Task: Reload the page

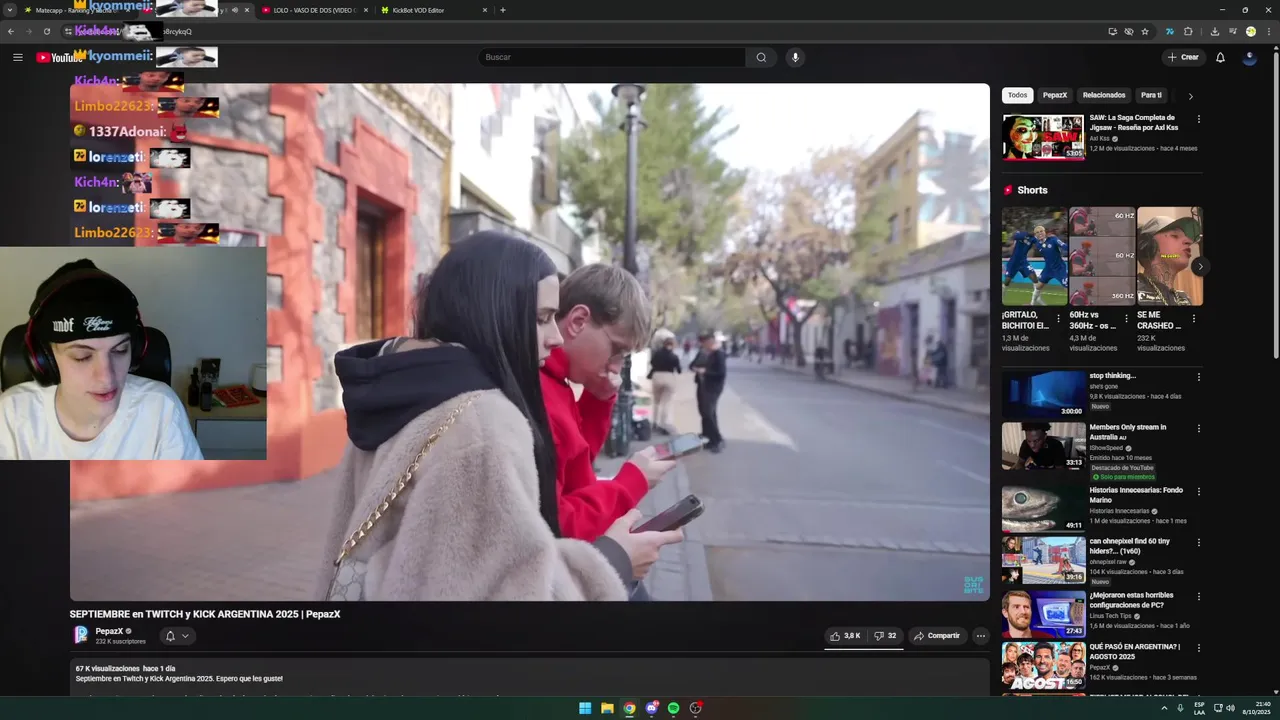Action: (46, 31)
